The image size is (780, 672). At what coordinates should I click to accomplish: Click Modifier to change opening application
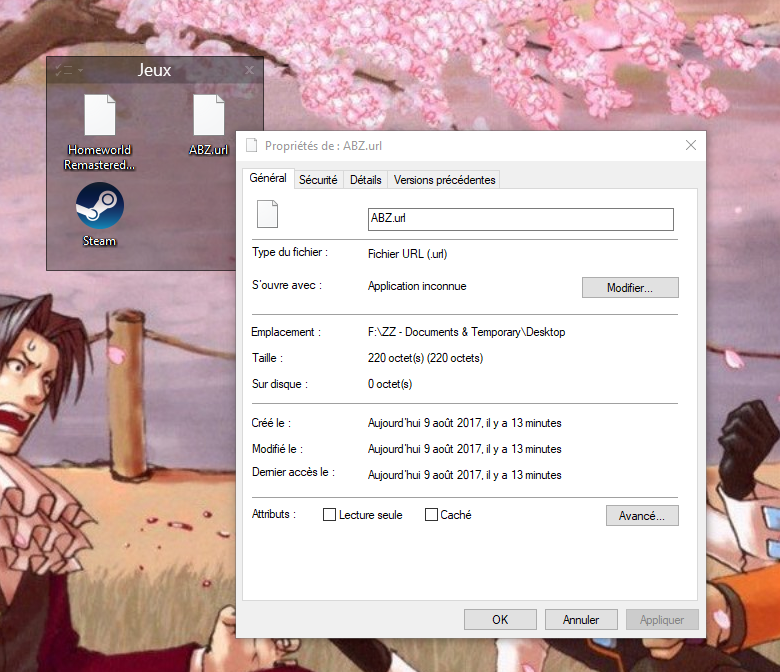click(630, 288)
